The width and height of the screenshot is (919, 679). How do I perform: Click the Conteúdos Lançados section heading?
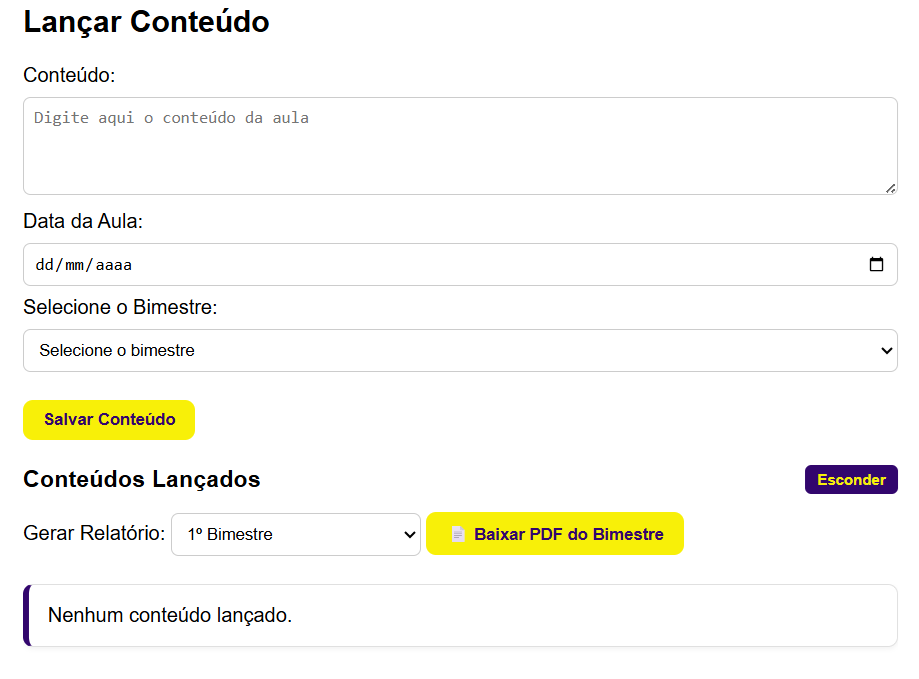pos(141,479)
